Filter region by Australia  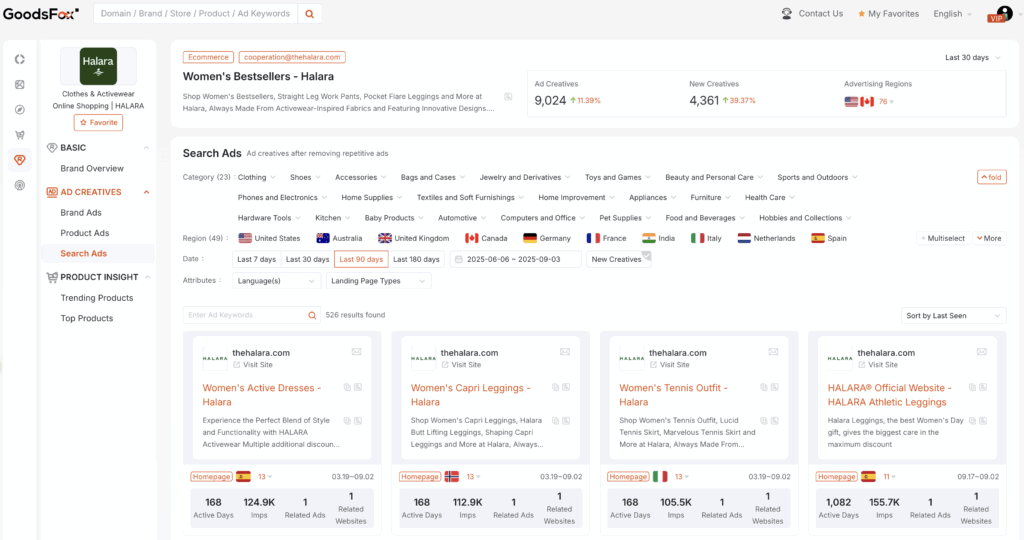coord(339,238)
